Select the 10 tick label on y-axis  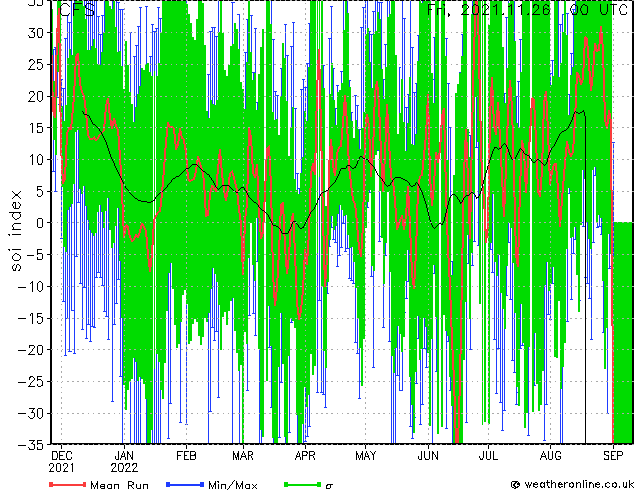click(x=35, y=160)
